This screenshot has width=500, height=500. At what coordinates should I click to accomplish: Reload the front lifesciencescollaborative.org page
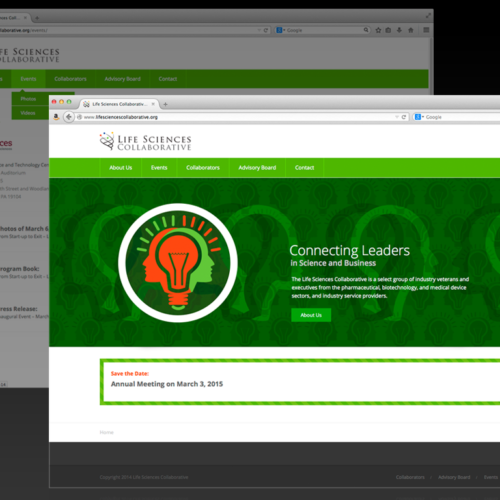[x=404, y=117]
